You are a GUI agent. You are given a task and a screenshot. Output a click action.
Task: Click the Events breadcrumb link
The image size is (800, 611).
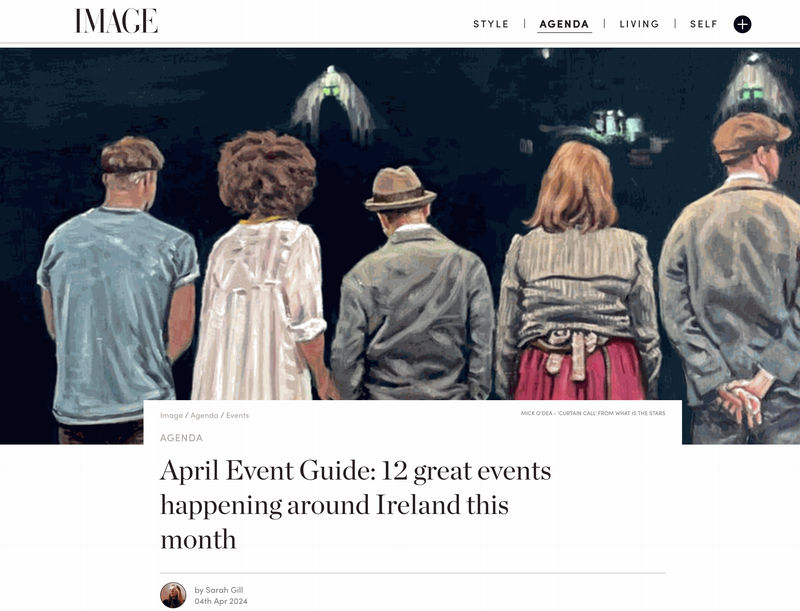point(238,415)
